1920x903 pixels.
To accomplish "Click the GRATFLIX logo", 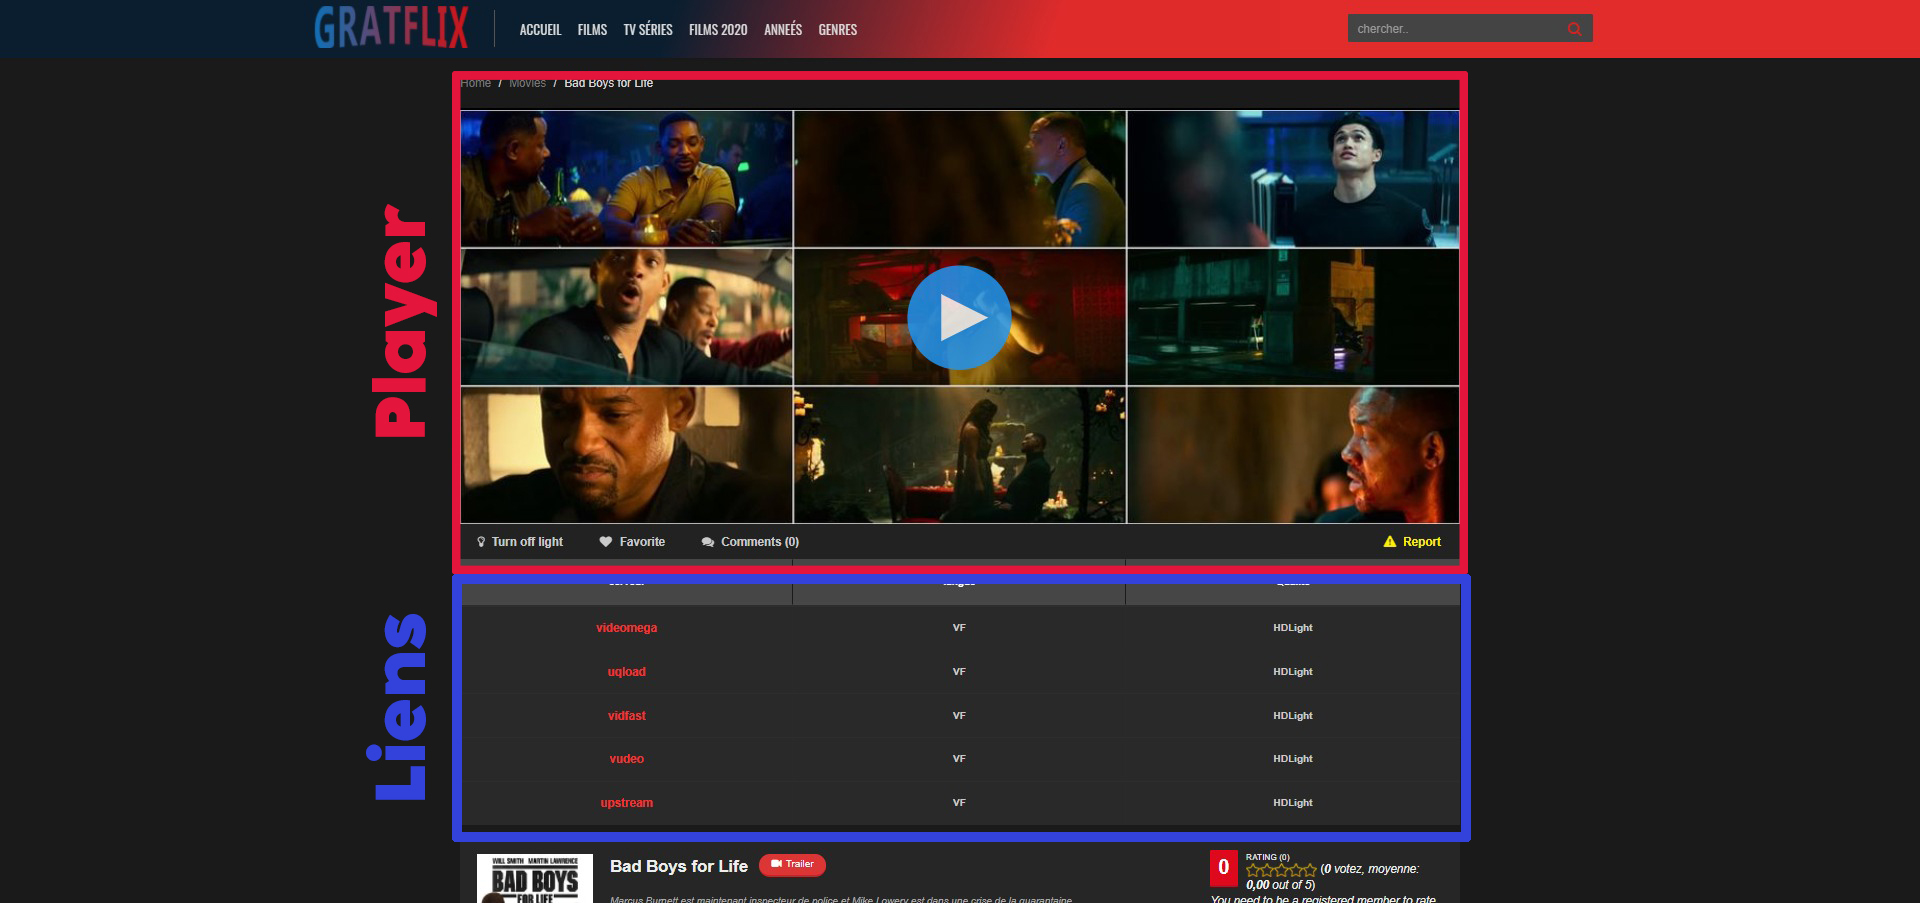I will [391, 27].
